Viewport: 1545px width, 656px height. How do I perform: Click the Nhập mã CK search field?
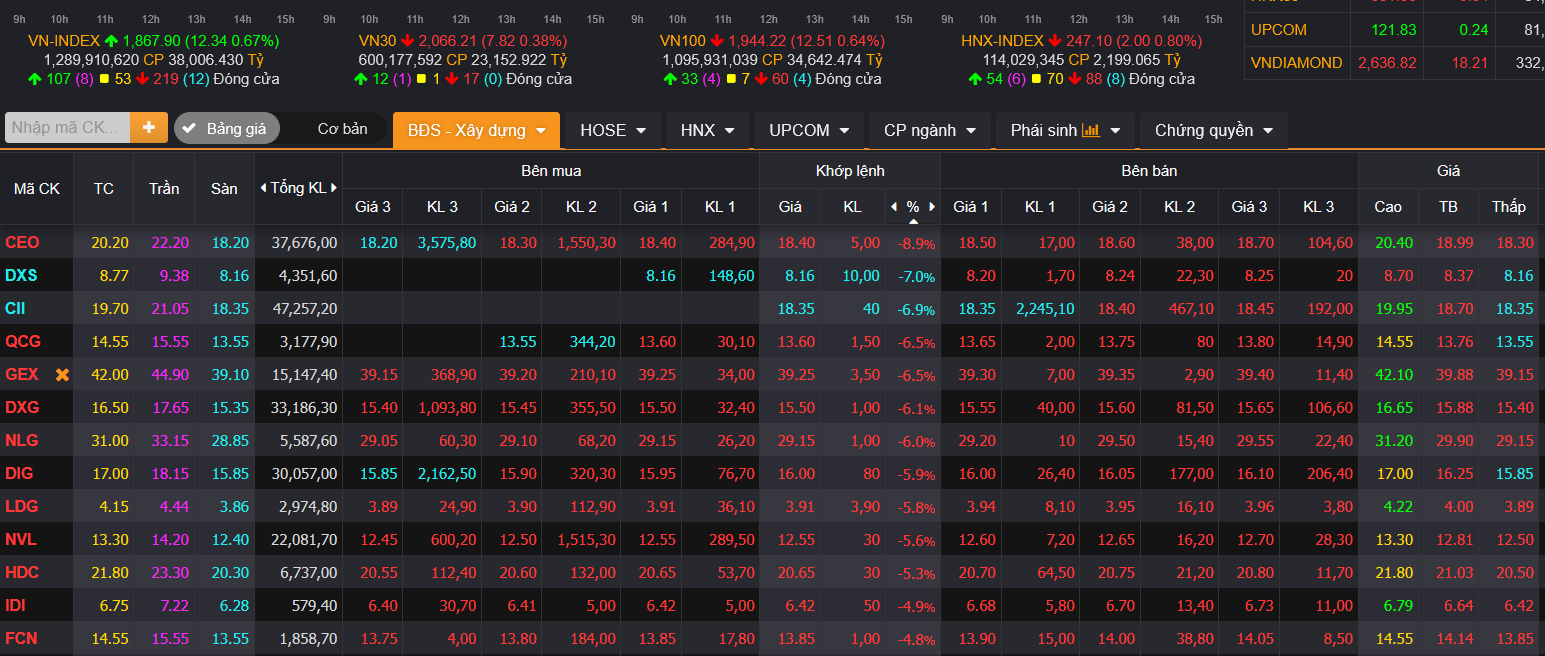[68, 128]
